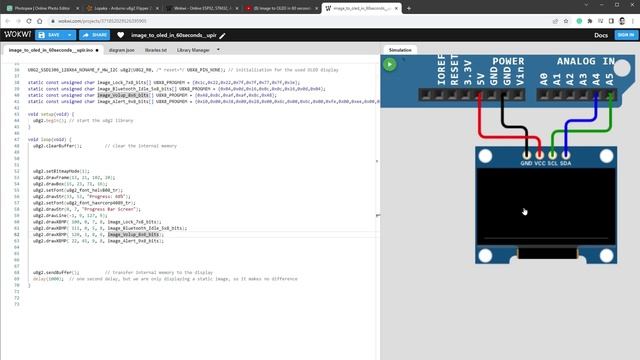Open the extensions puzzle icon
The image size is (640, 360).
pos(590,21)
